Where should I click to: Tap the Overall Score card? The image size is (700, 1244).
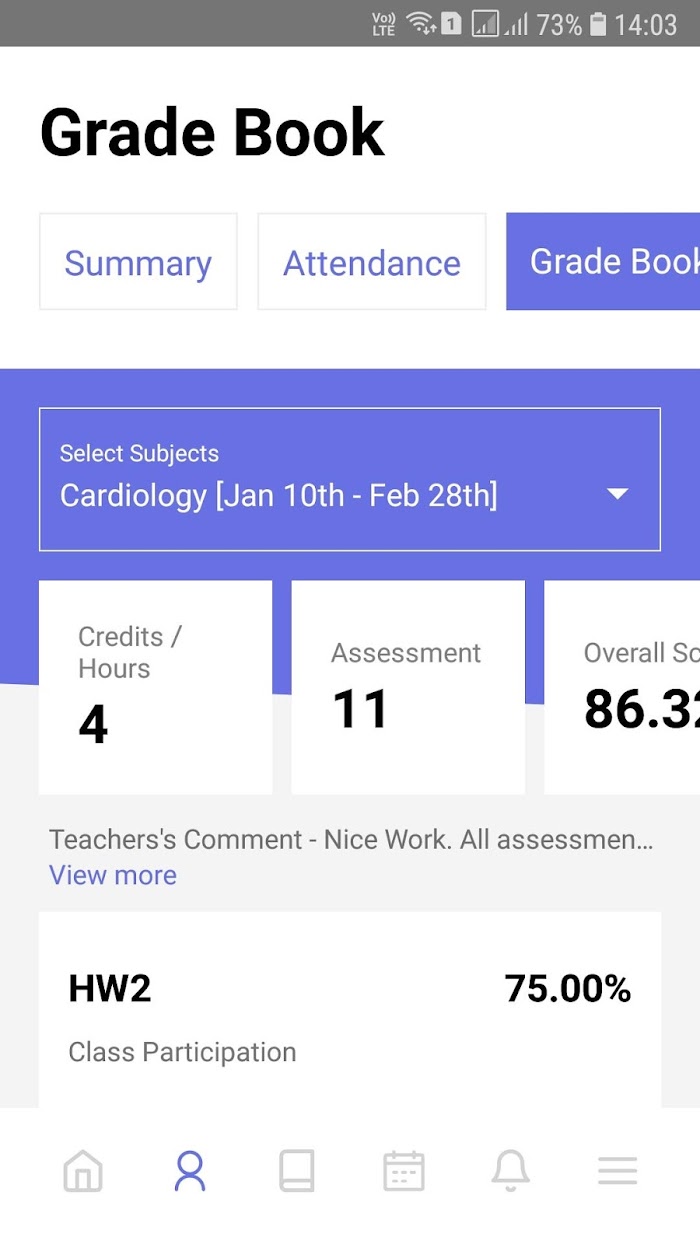coord(622,687)
